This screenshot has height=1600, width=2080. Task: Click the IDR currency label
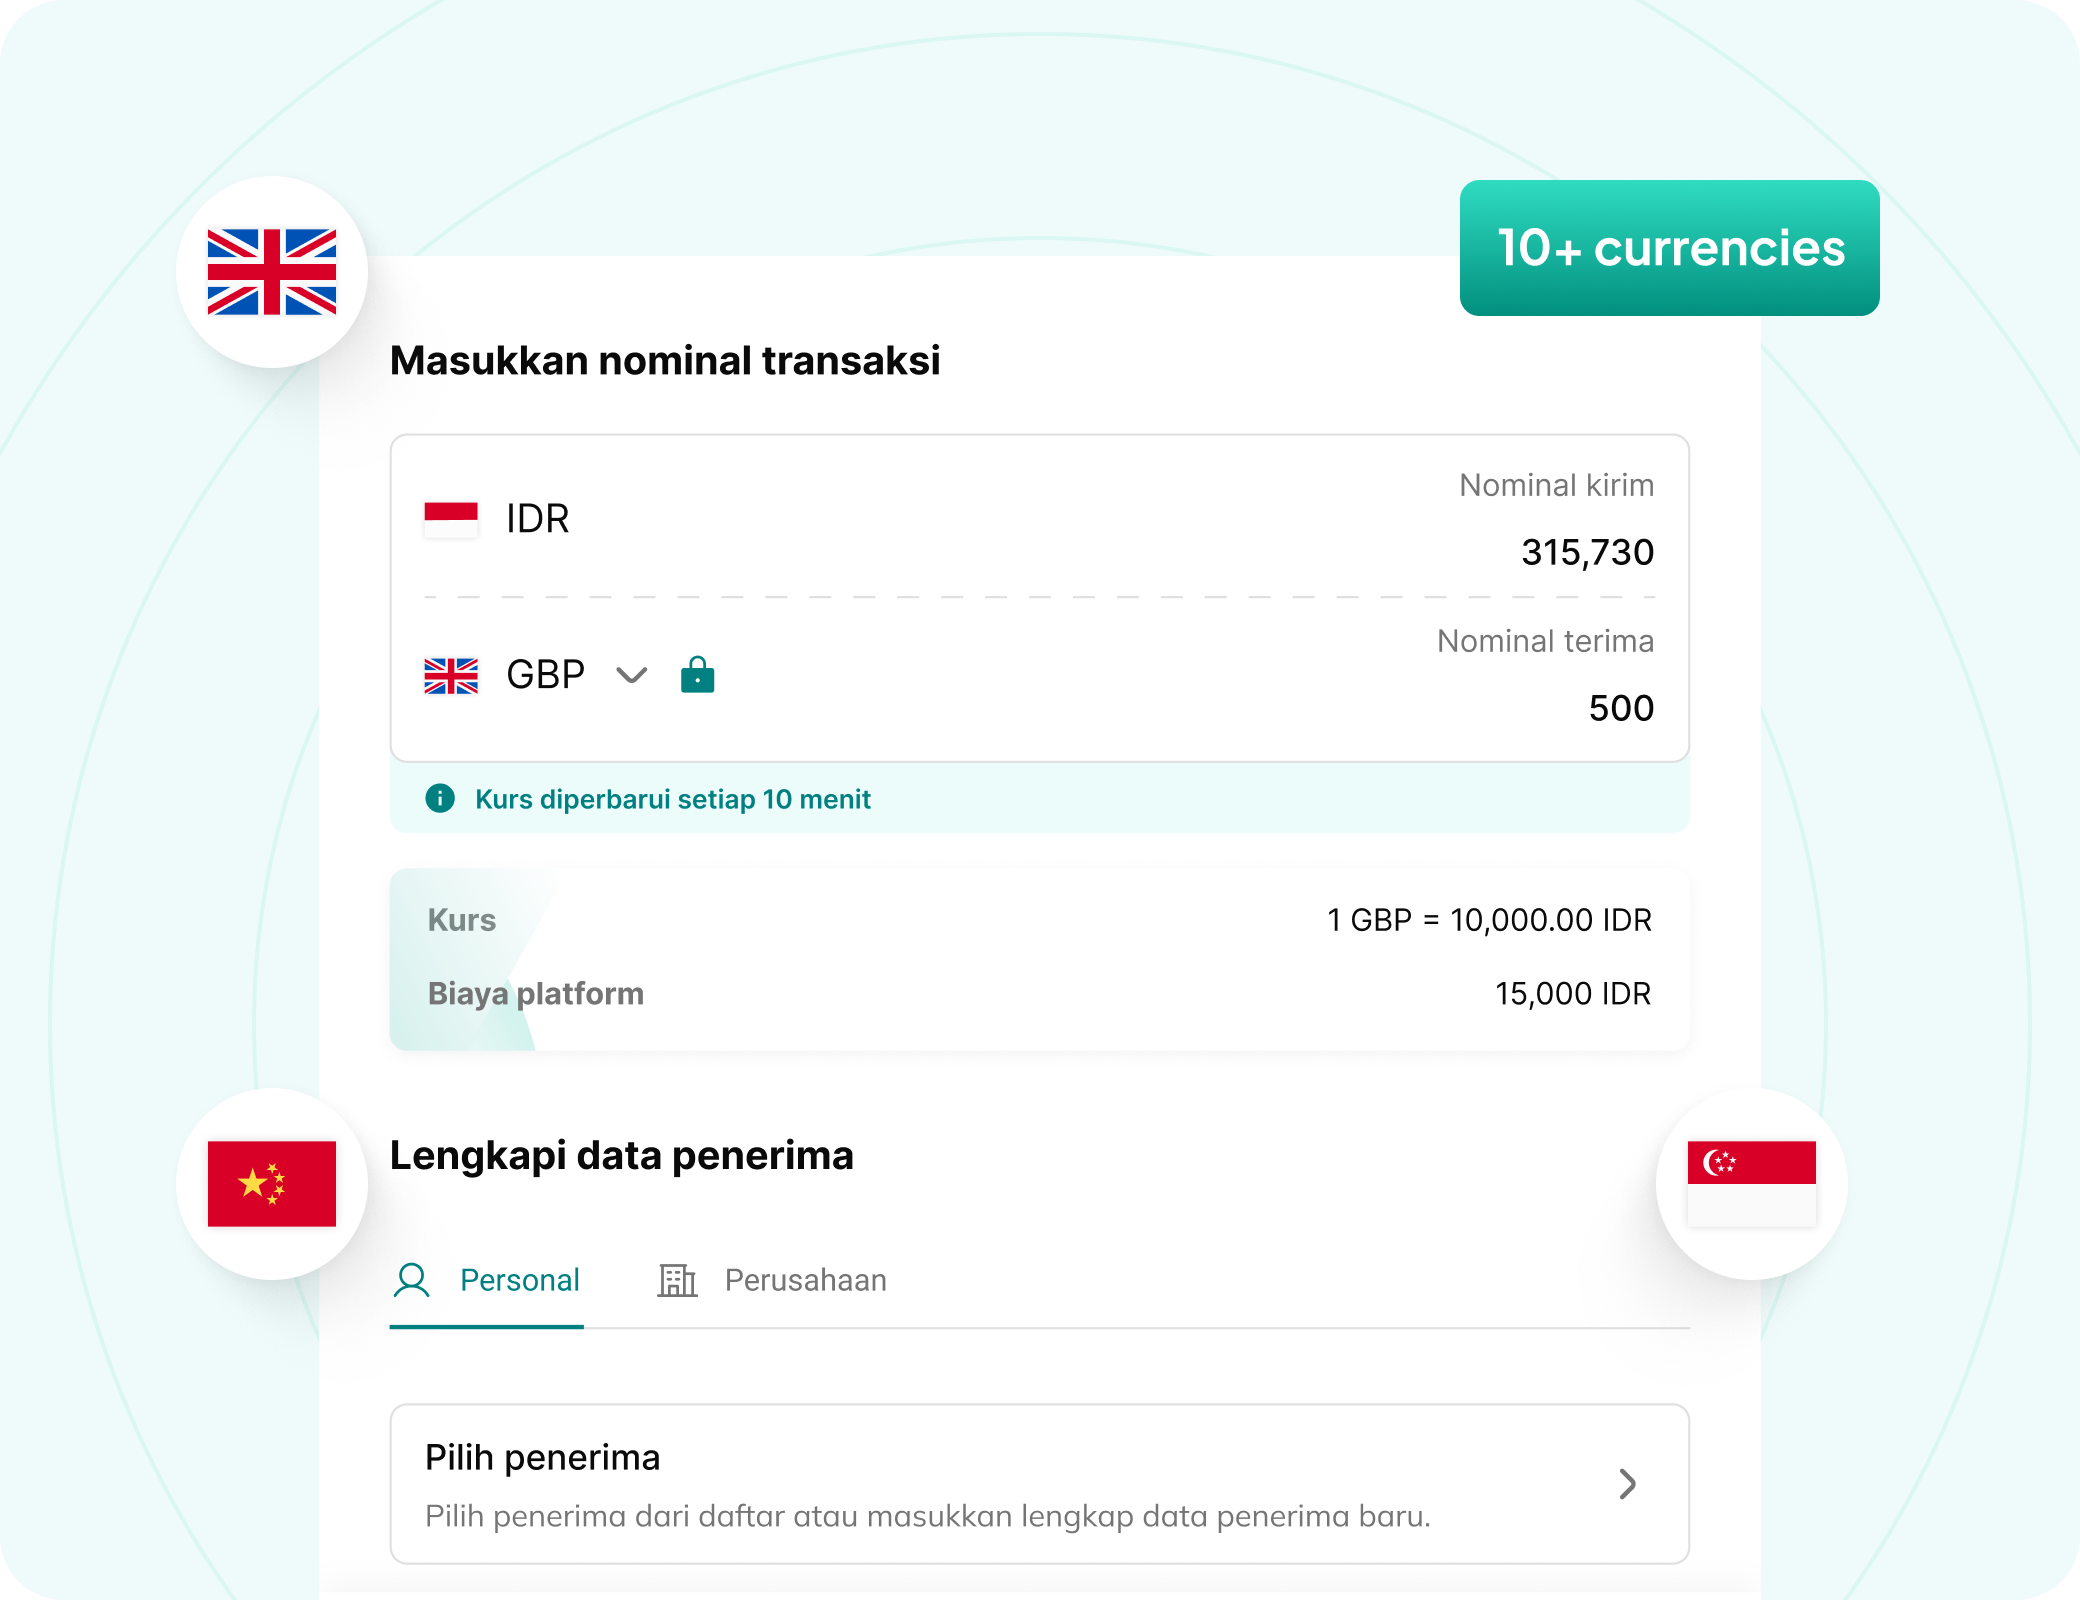click(537, 519)
